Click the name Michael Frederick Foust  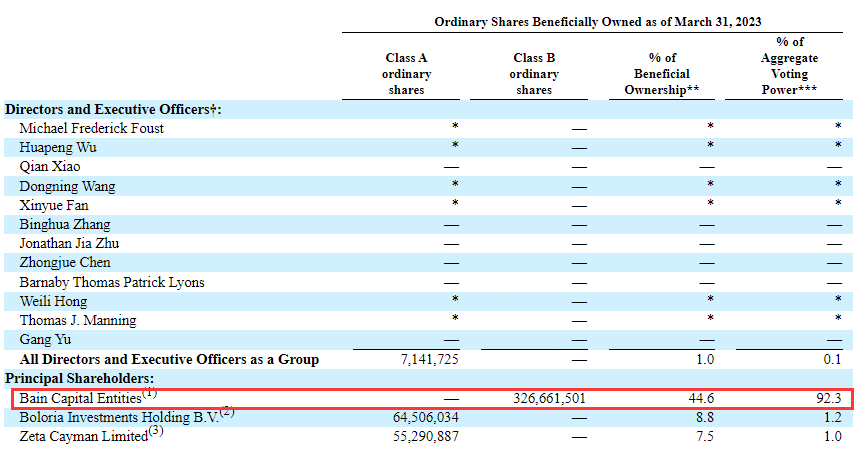(91, 128)
